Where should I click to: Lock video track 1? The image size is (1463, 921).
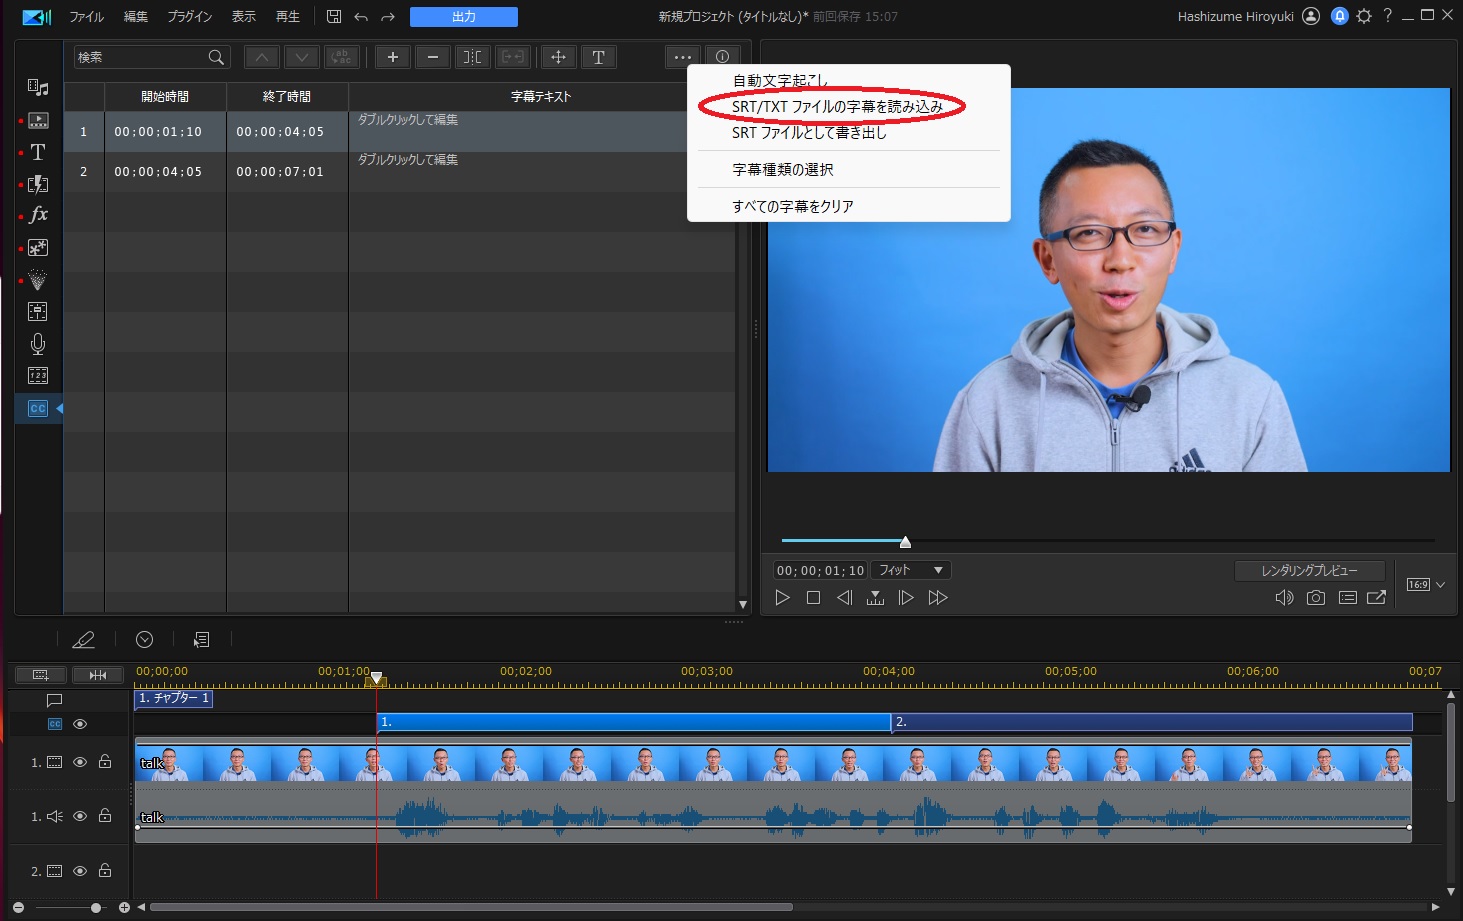105,762
